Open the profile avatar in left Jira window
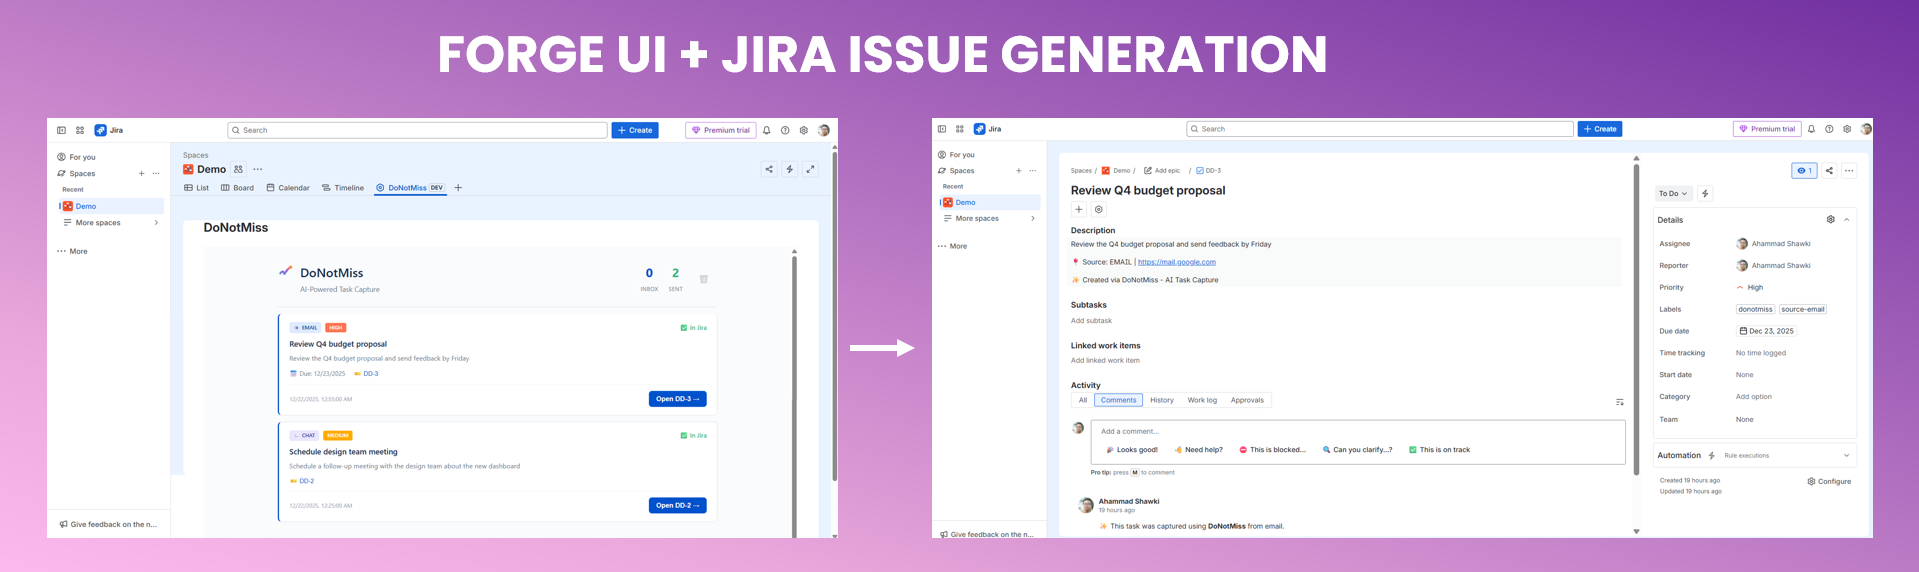 coord(823,130)
